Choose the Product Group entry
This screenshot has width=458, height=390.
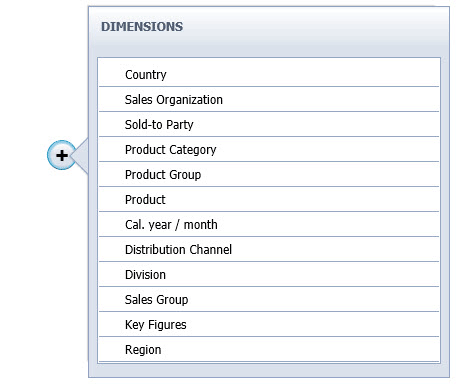click(x=269, y=174)
